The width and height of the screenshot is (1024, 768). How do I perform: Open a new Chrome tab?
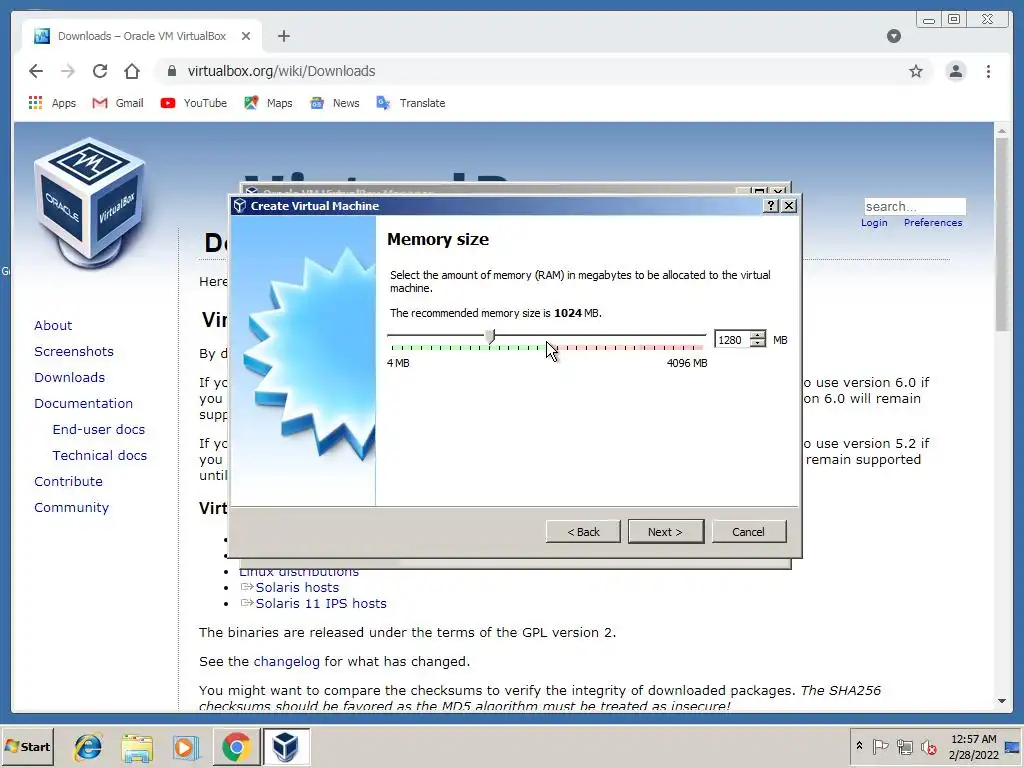click(283, 36)
